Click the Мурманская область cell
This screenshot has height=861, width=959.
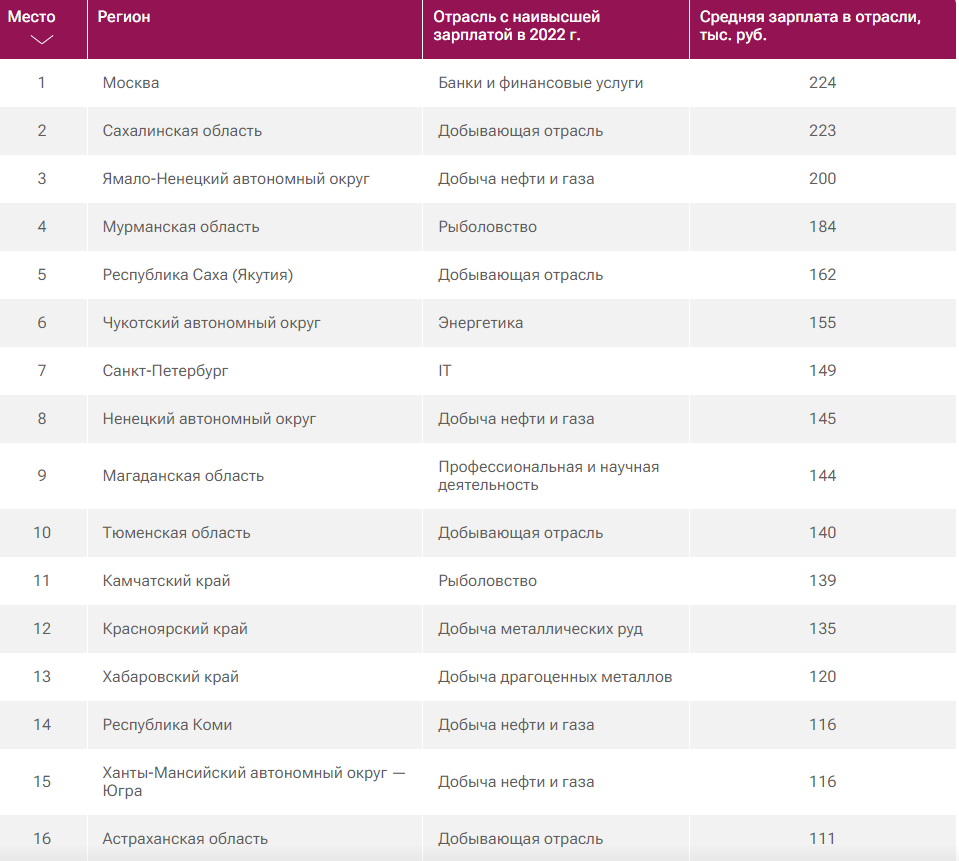(181, 227)
